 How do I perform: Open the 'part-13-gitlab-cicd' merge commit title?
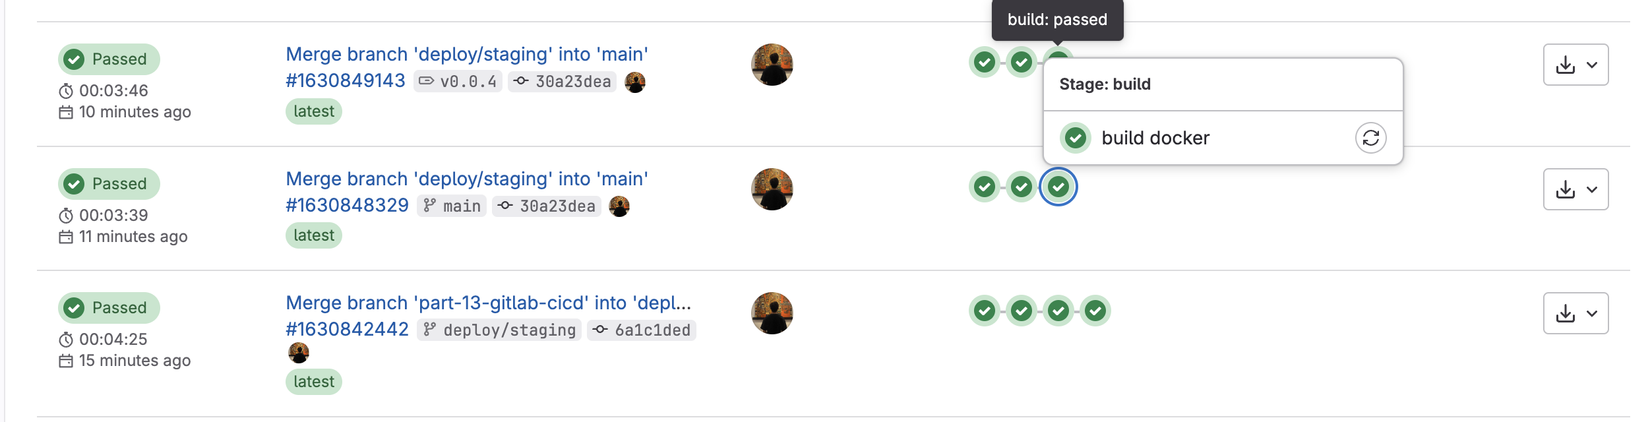[488, 302]
